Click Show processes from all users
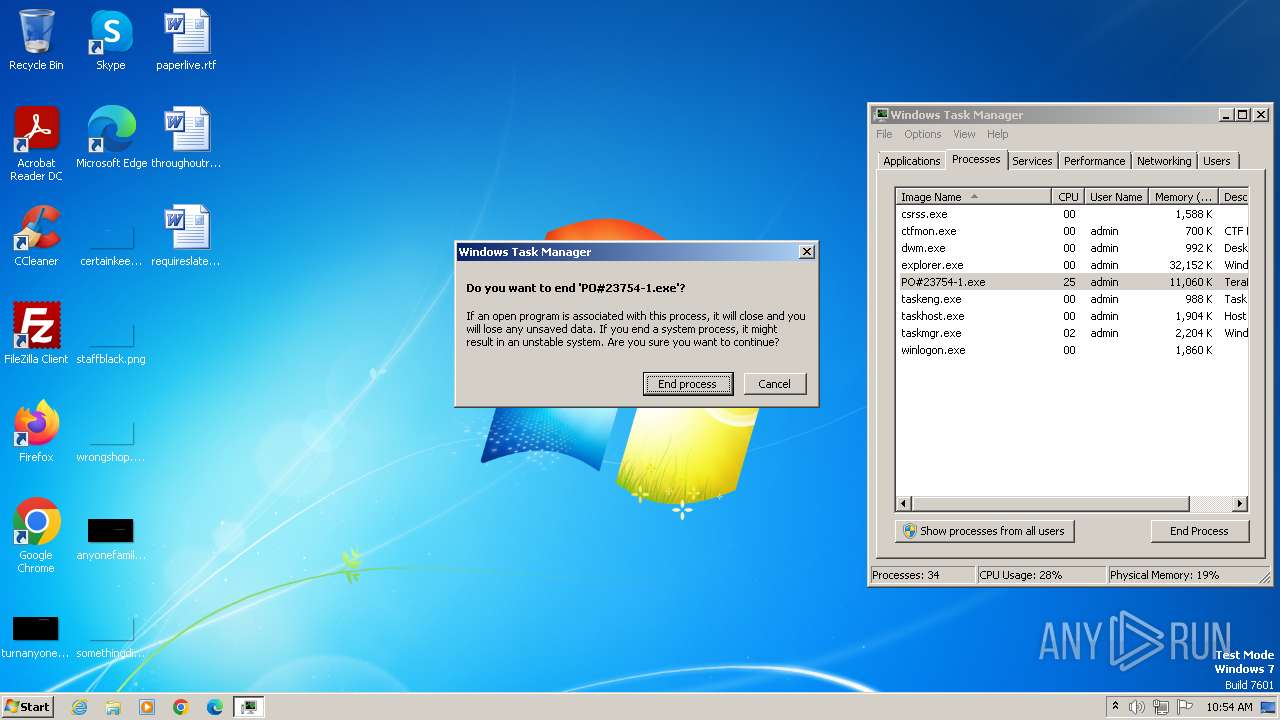Image resolution: width=1280 pixels, height=720 pixels. 985,531
